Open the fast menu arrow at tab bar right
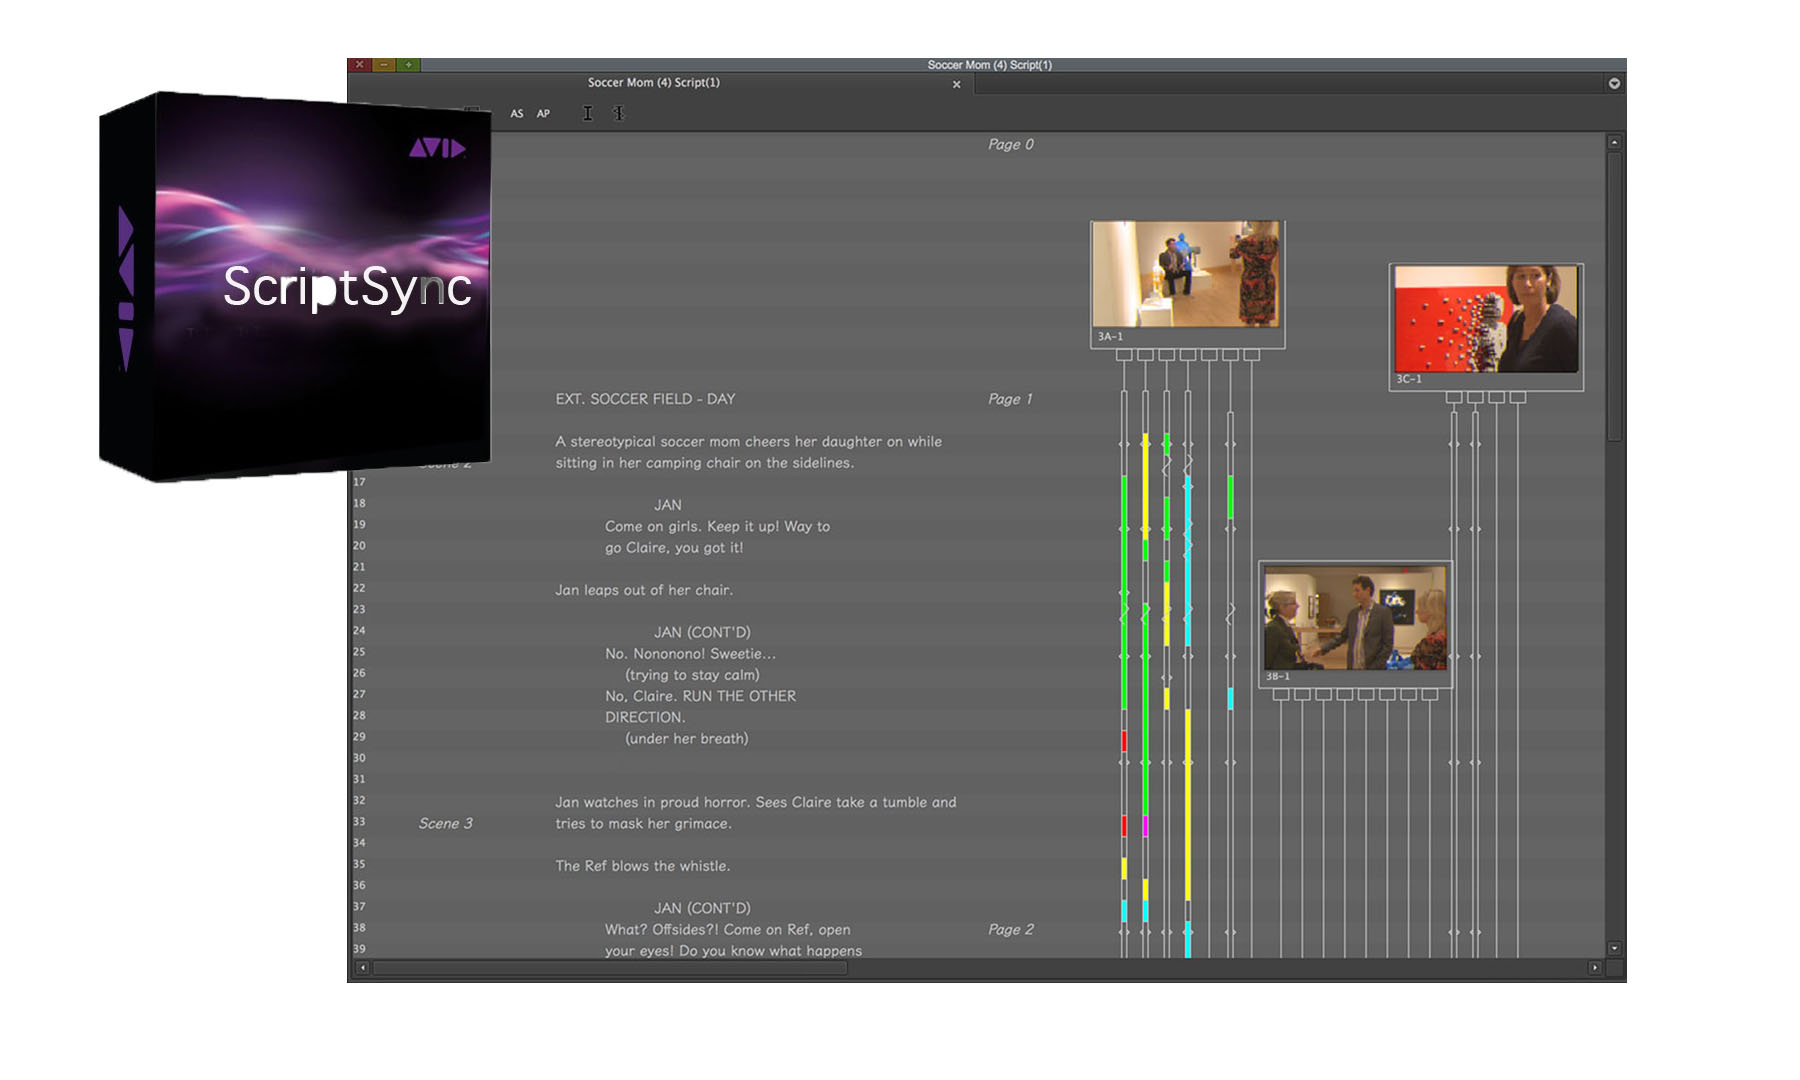This screenshot has height=1080, width=1800. point(1614,84)
